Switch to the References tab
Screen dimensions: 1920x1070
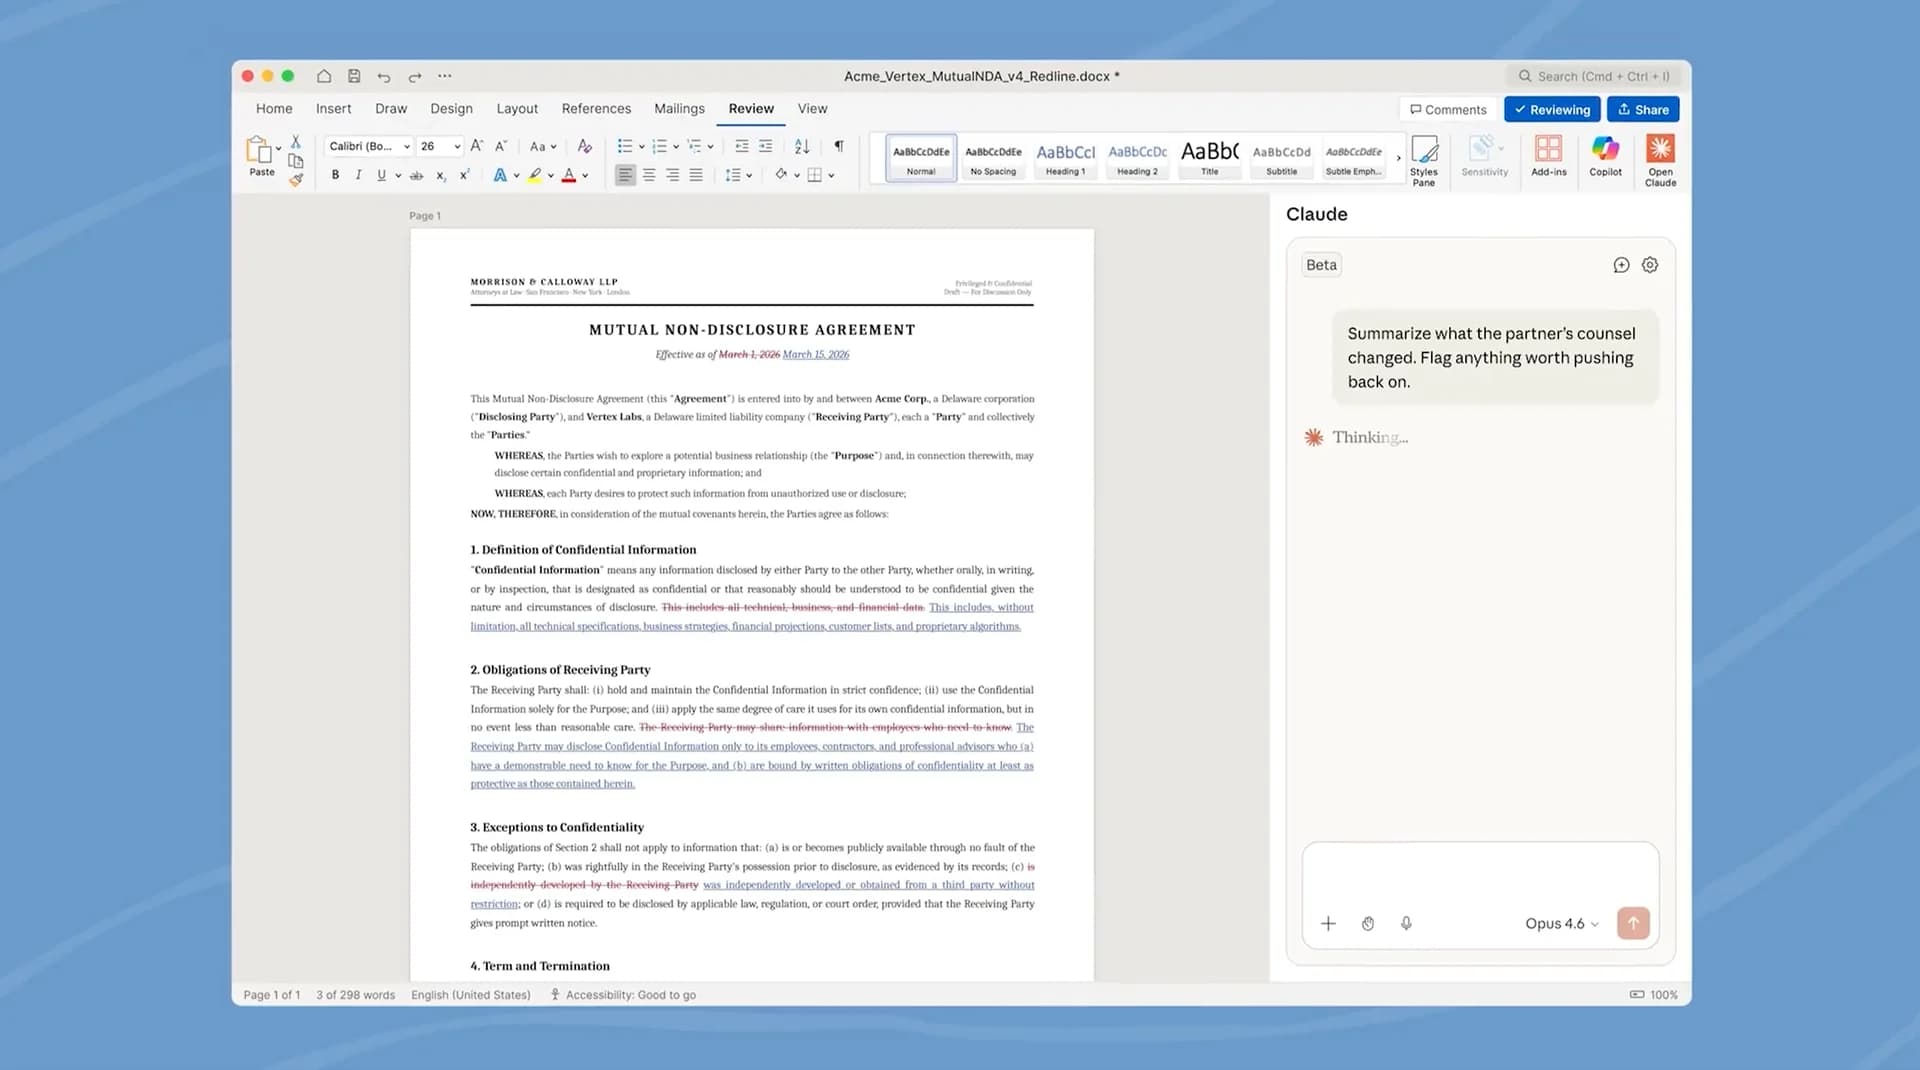pyautogui.click(x=595, y=108)
